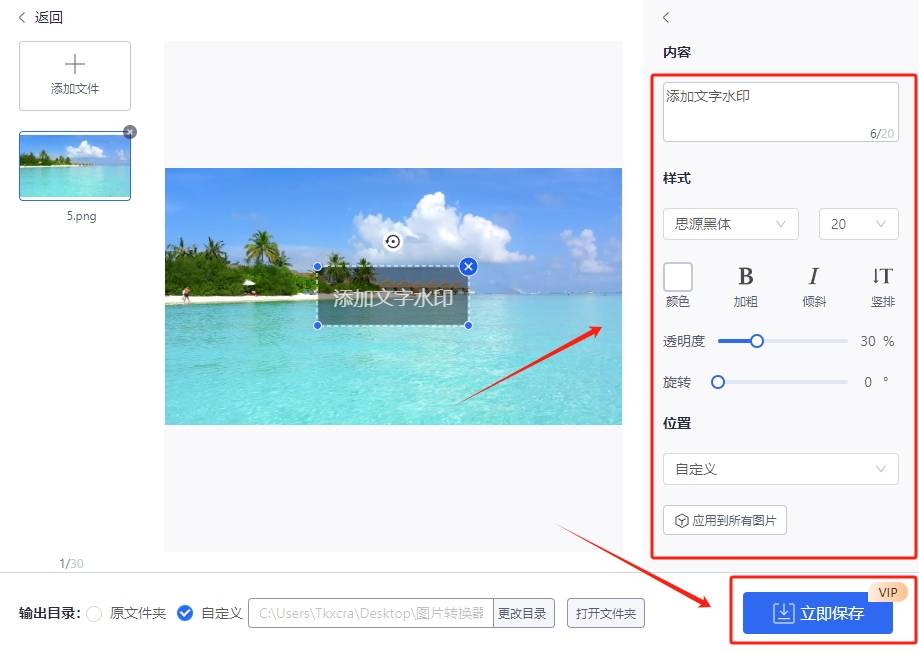Viewport: 919px width, 652px height.
Task: Remove 5.png via its corner delete icon
Action: [x=129, y=131]
